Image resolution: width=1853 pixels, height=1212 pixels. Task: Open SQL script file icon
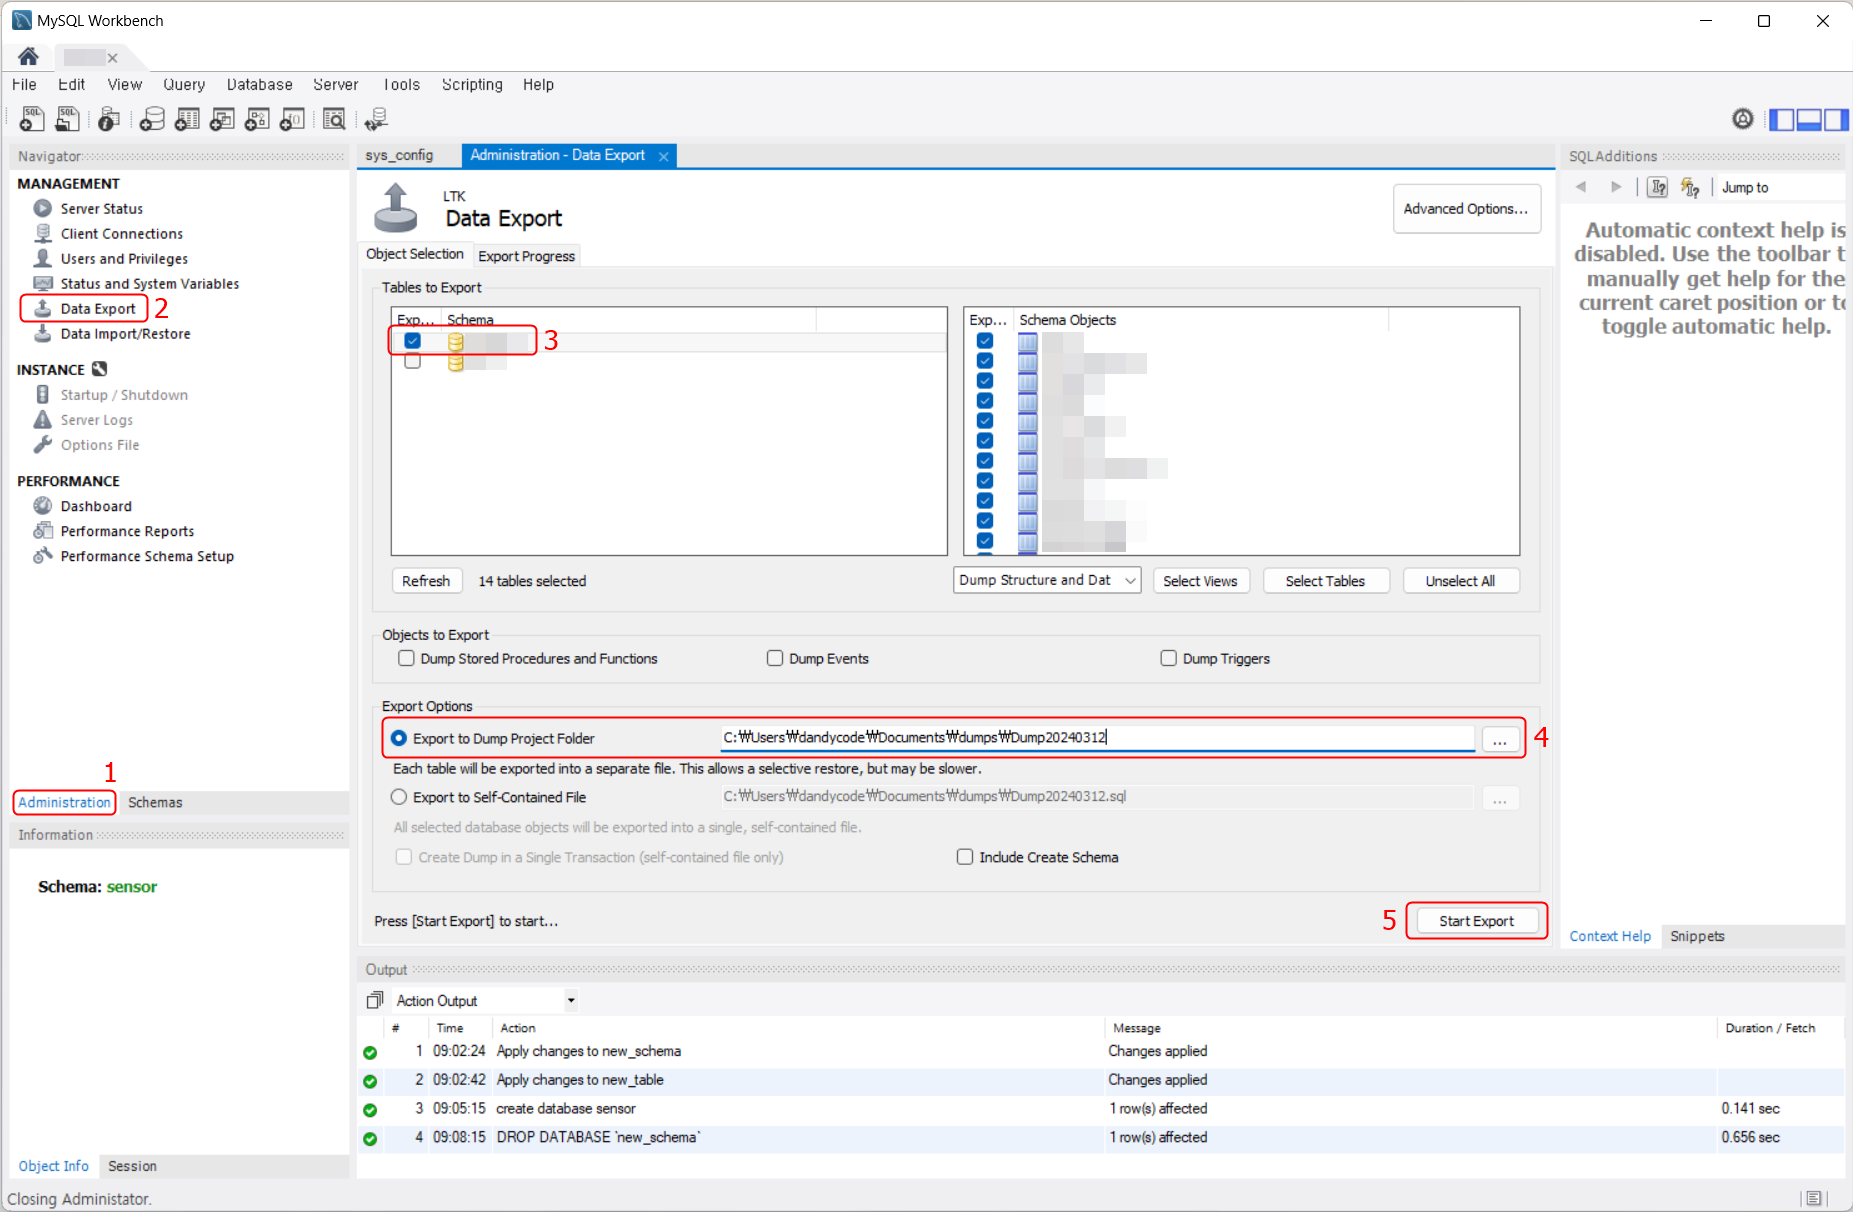coord(67,119)
